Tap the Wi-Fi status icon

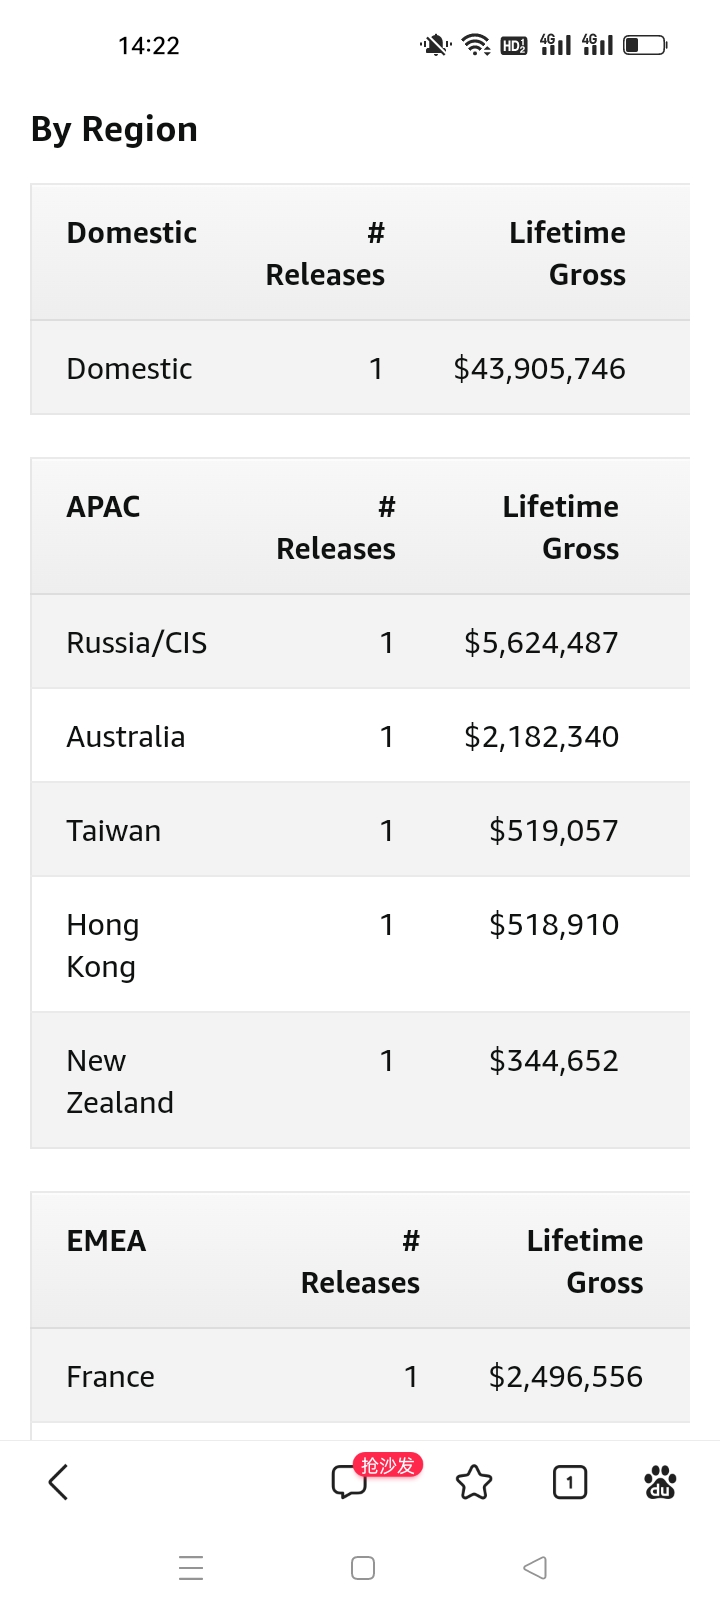coord(476,45)
